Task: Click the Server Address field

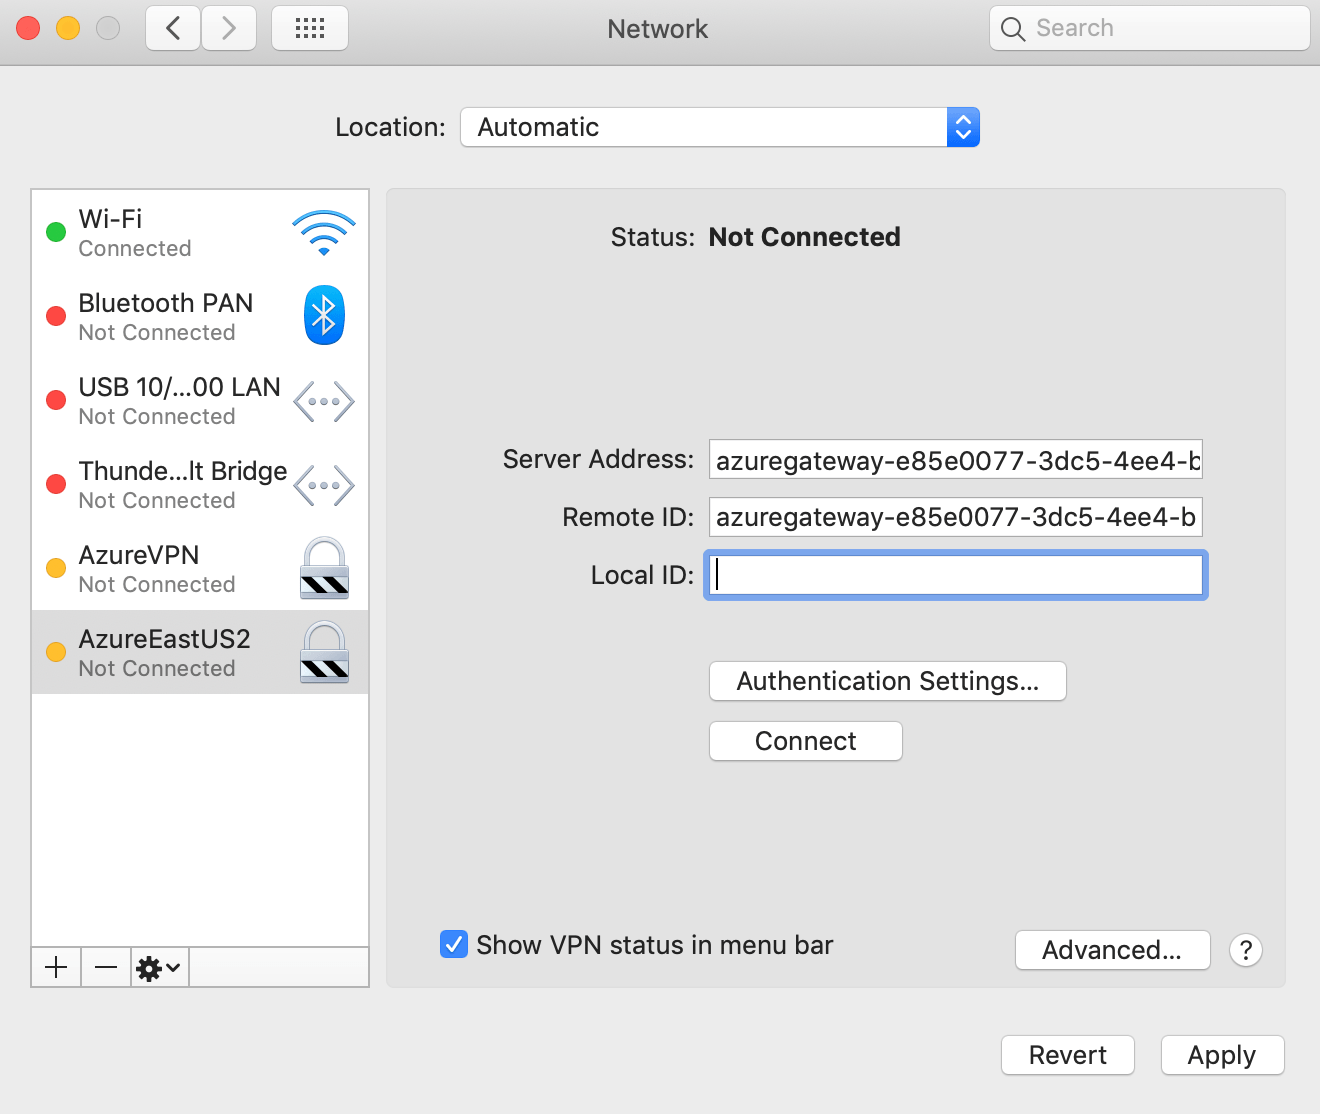Action: click(956, 460)
